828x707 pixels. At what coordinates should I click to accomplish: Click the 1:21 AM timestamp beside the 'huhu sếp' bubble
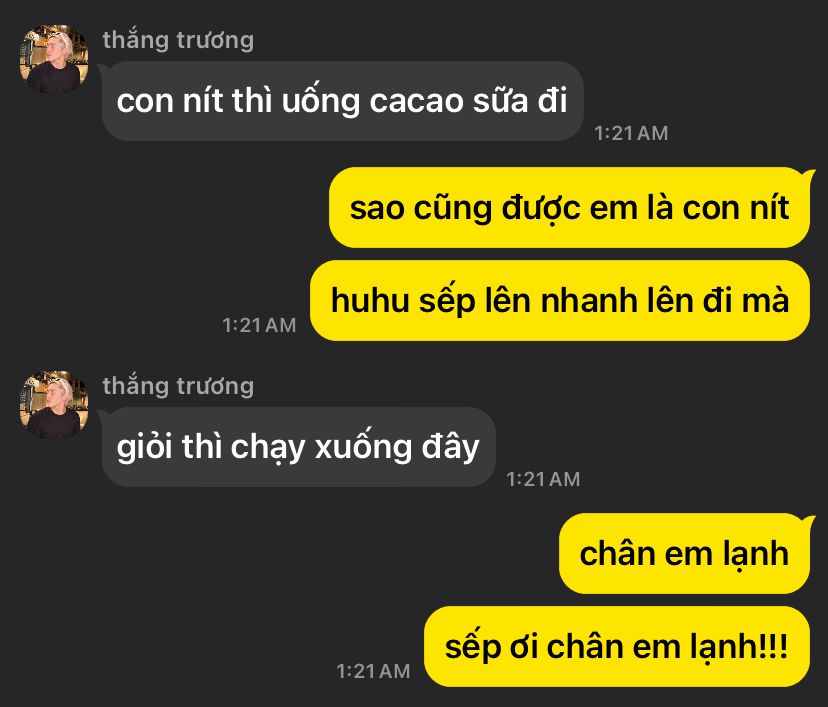point(259,325)
